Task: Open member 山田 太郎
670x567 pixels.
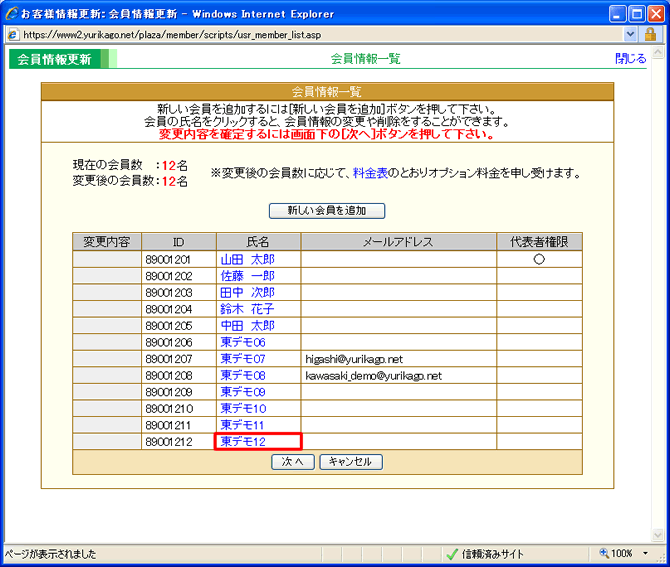Action: 247,259
